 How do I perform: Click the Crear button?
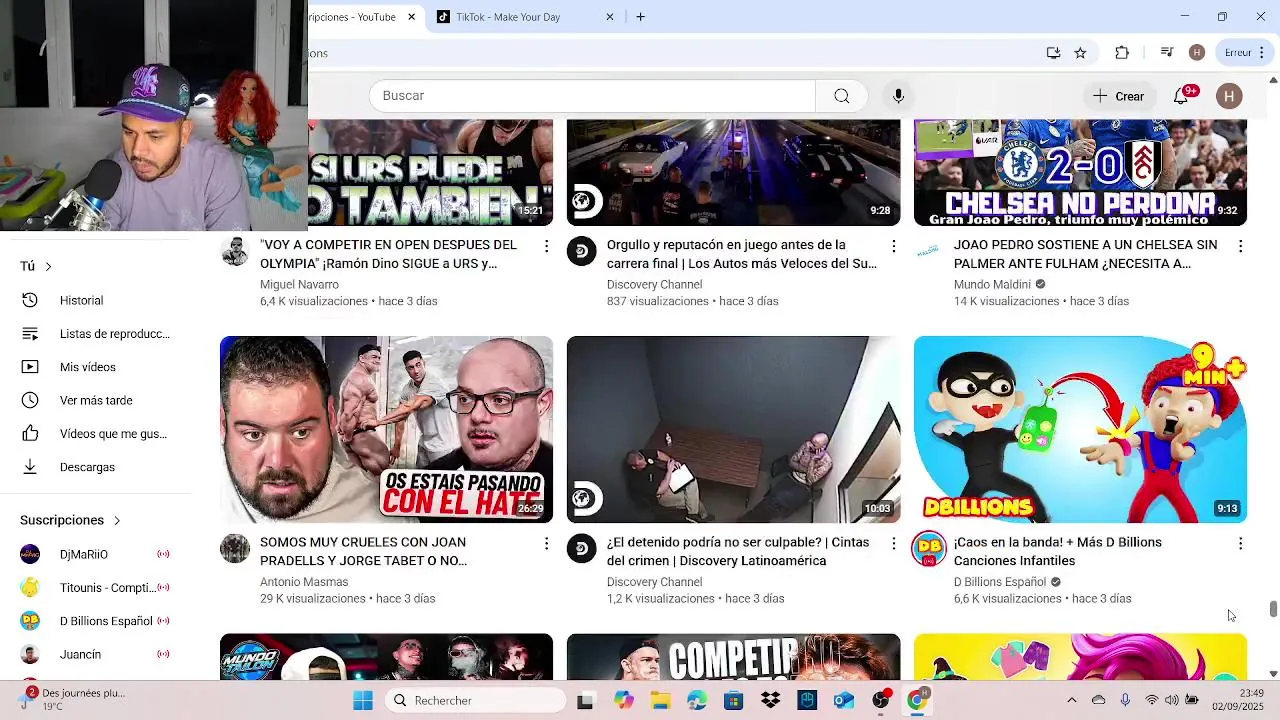pyautogui.click(x=1118, y=96)
